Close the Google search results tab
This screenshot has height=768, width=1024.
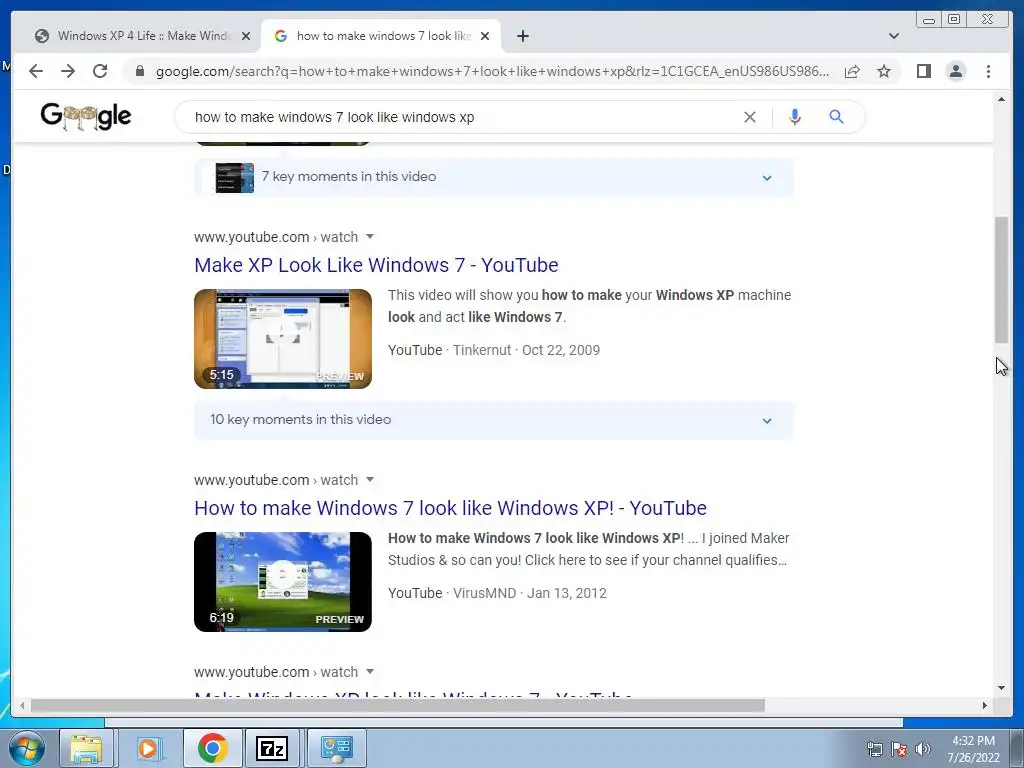485,36
